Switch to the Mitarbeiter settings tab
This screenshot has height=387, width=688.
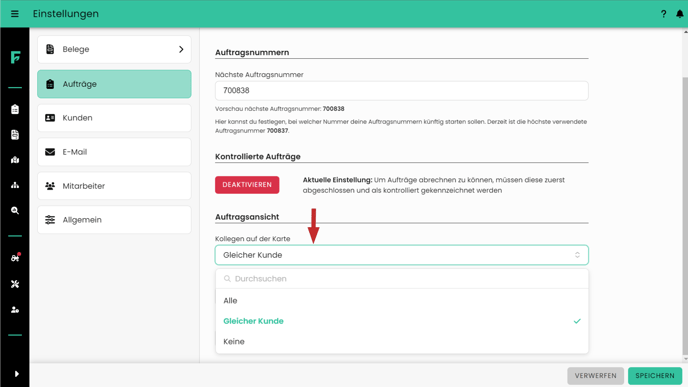pos(114,186)
